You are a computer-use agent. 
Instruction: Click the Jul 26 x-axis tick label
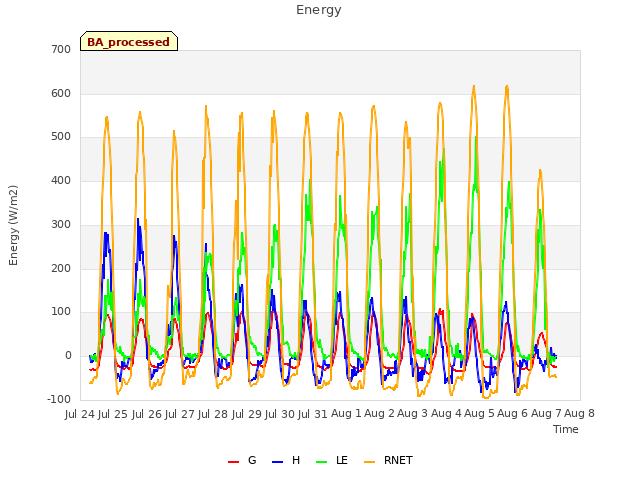click(x=147, y=414)
